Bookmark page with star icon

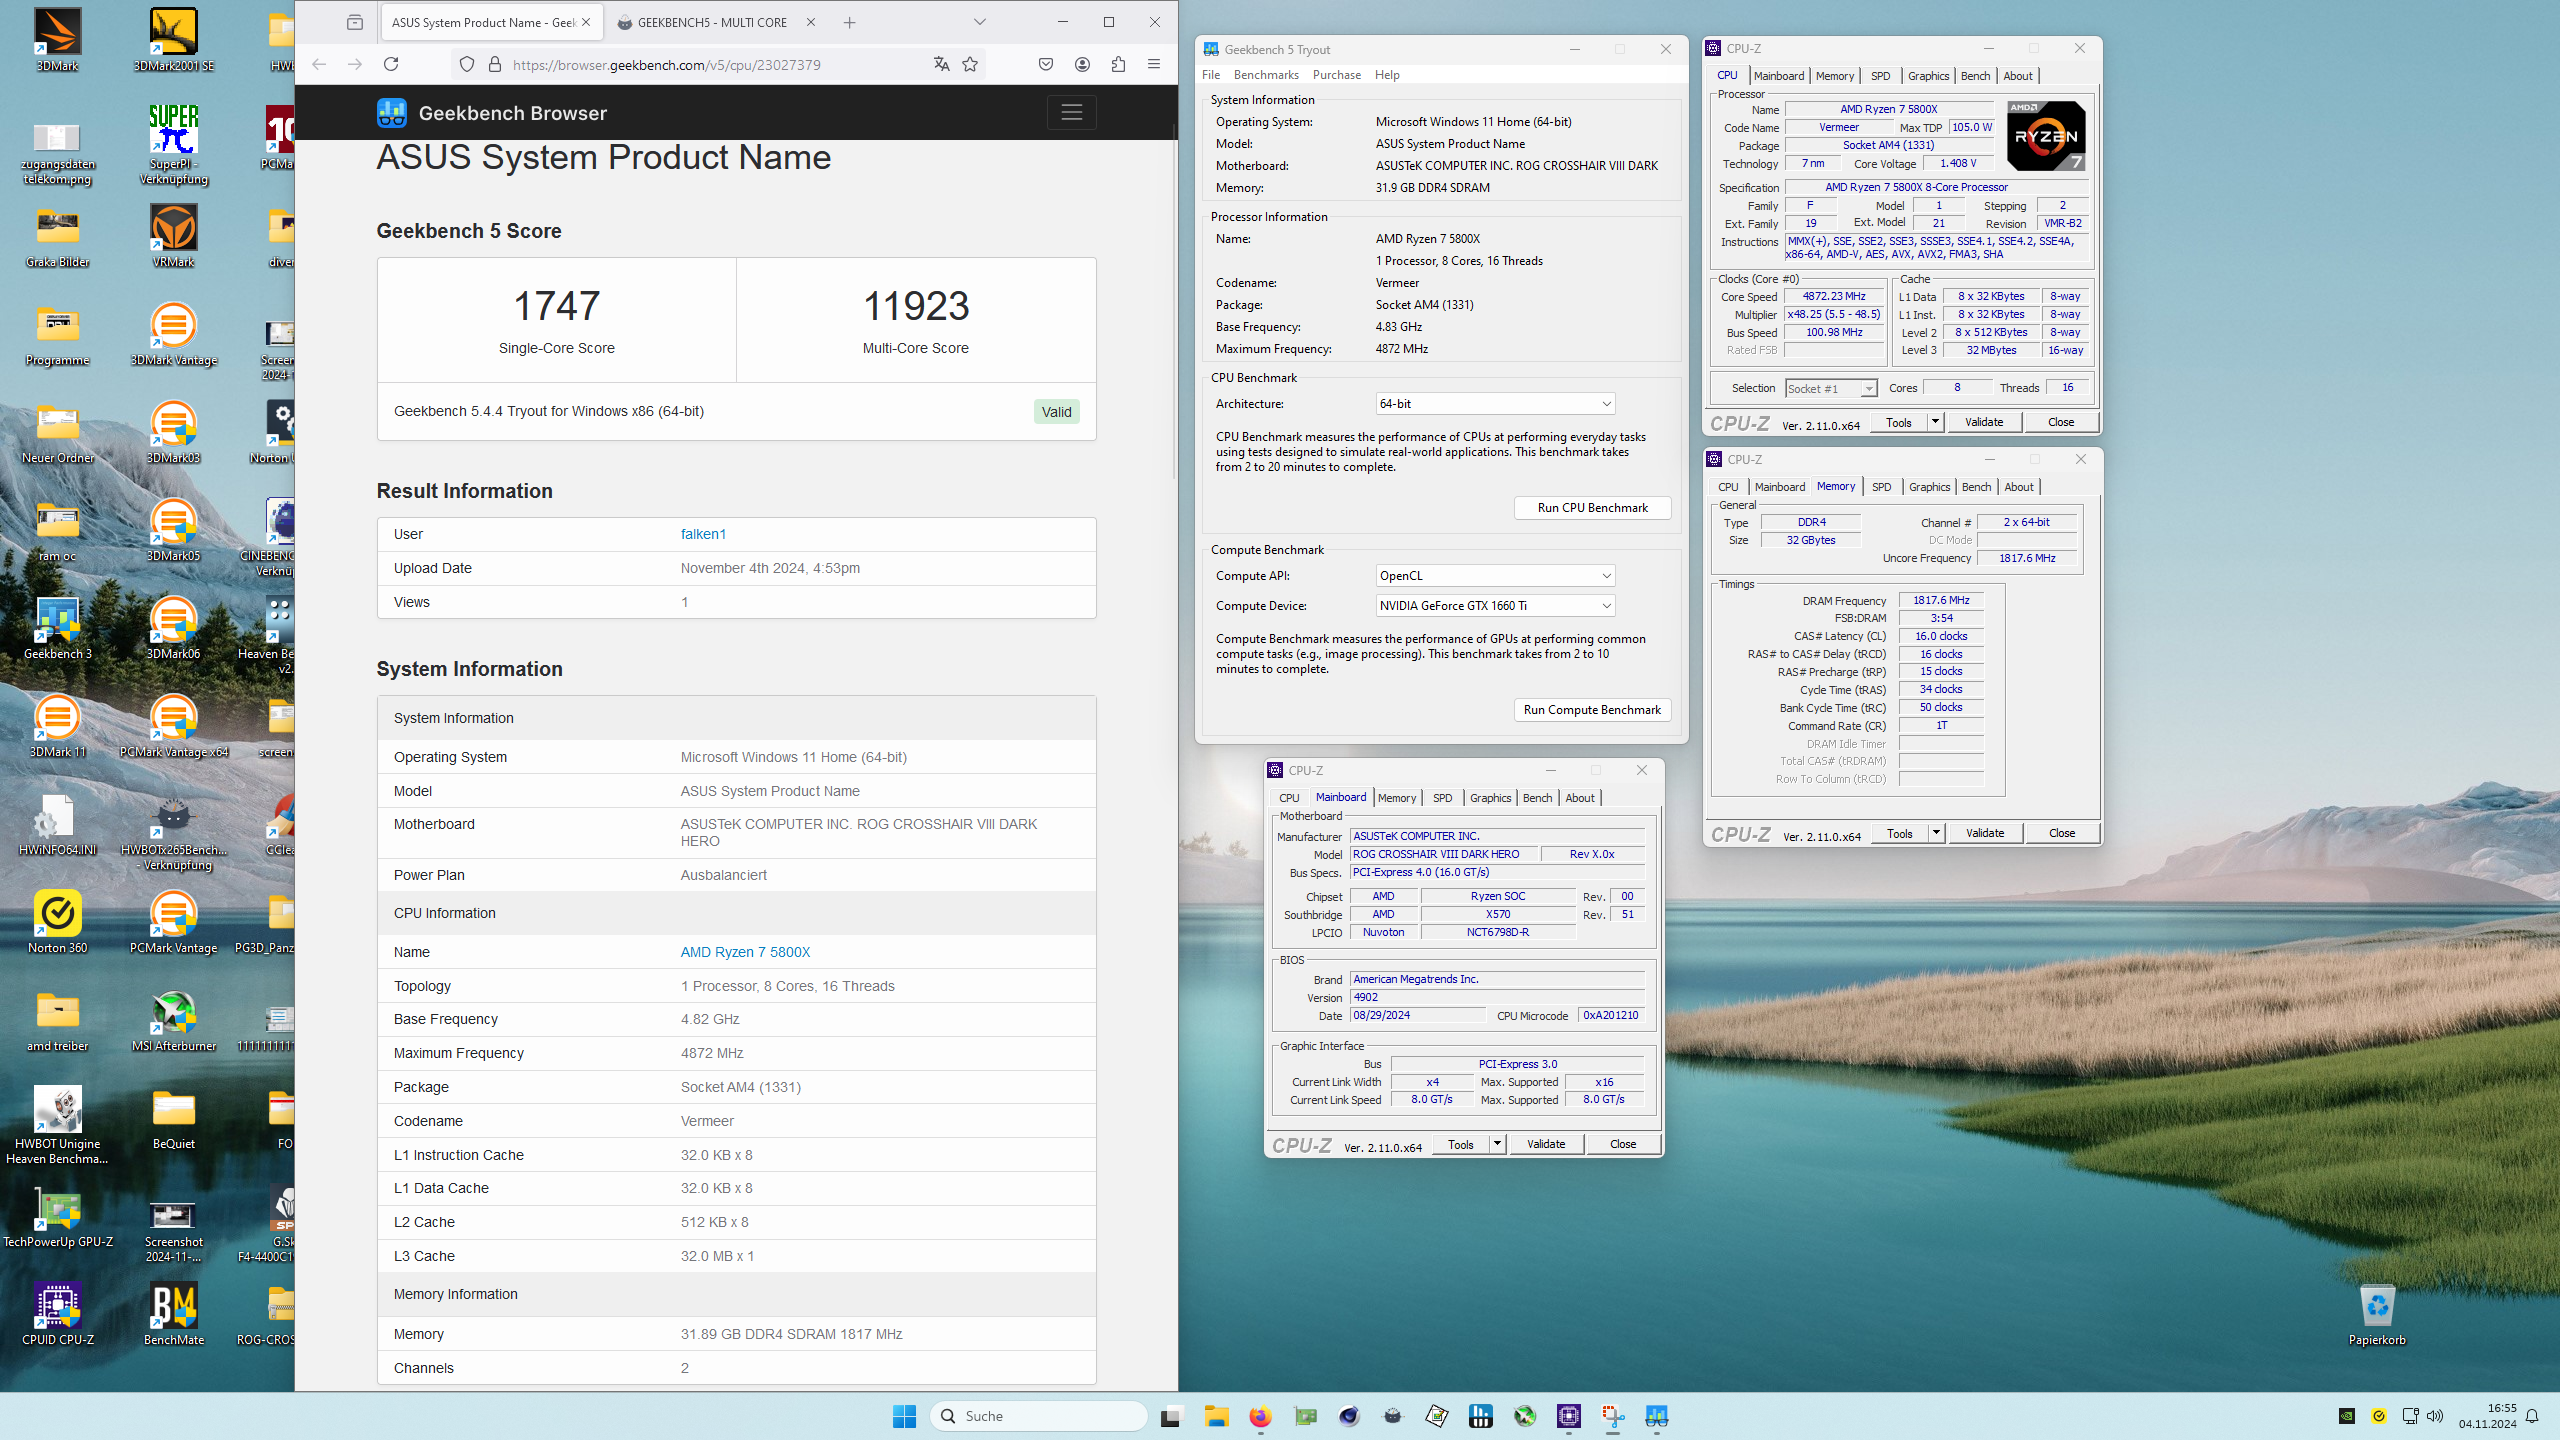(x=970, y=64)
